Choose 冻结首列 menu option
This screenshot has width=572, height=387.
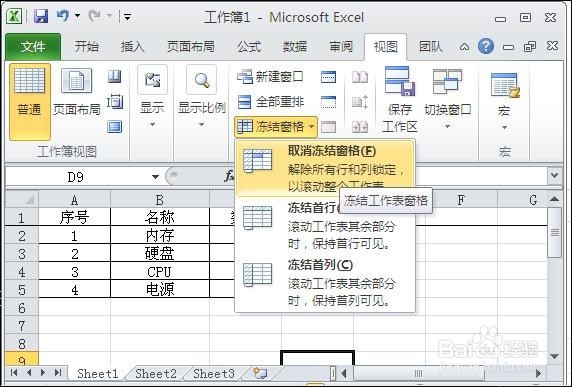click(x=325, y=283)
